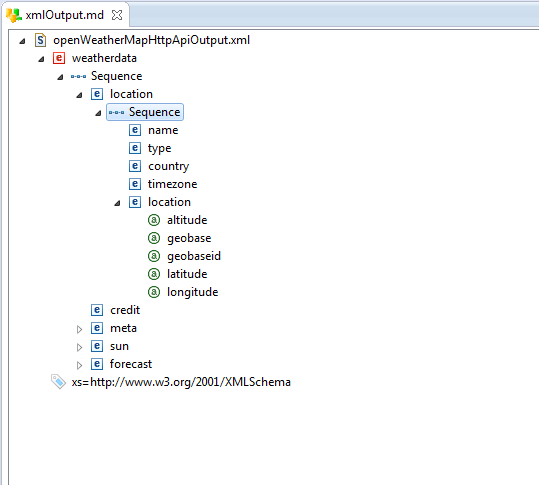The height and width of the screenshot is (485, 539).
Task: Click the attribute icon beside latitude
Action: 154,274
